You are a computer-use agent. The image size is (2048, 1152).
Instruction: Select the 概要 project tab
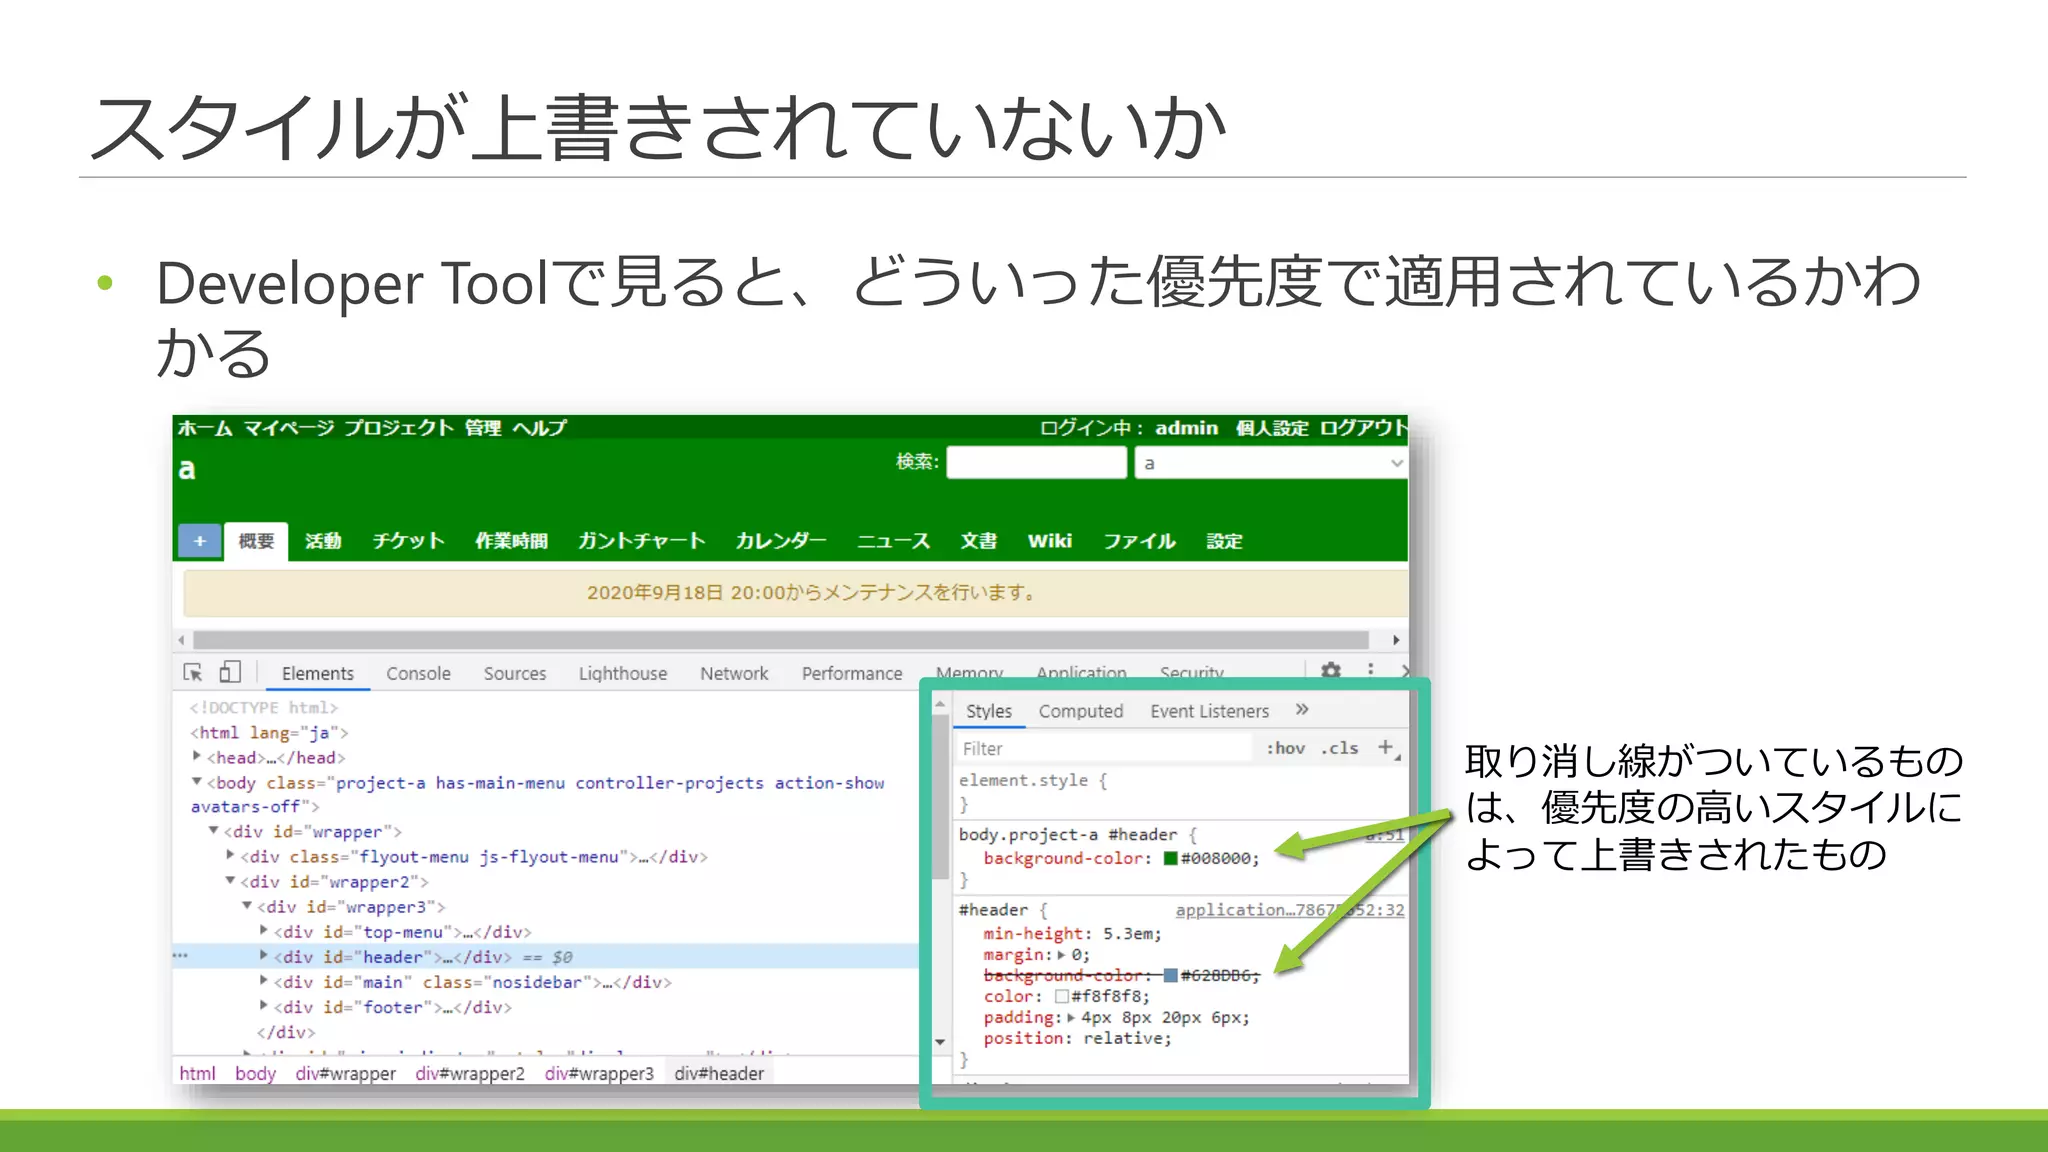(x=256, y=541)
